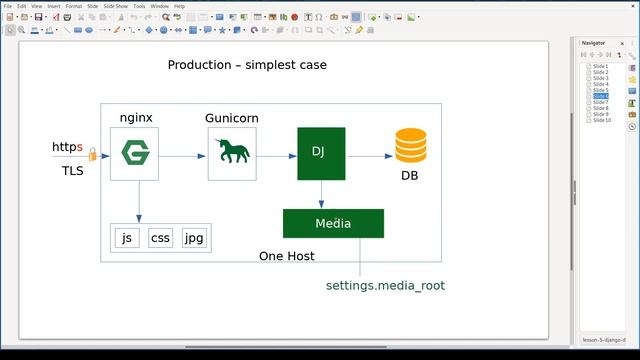Image resolution: width=640 pixels, height=360 pixels.
Task: Click the Navigator First Slide button
Action: 583,55
